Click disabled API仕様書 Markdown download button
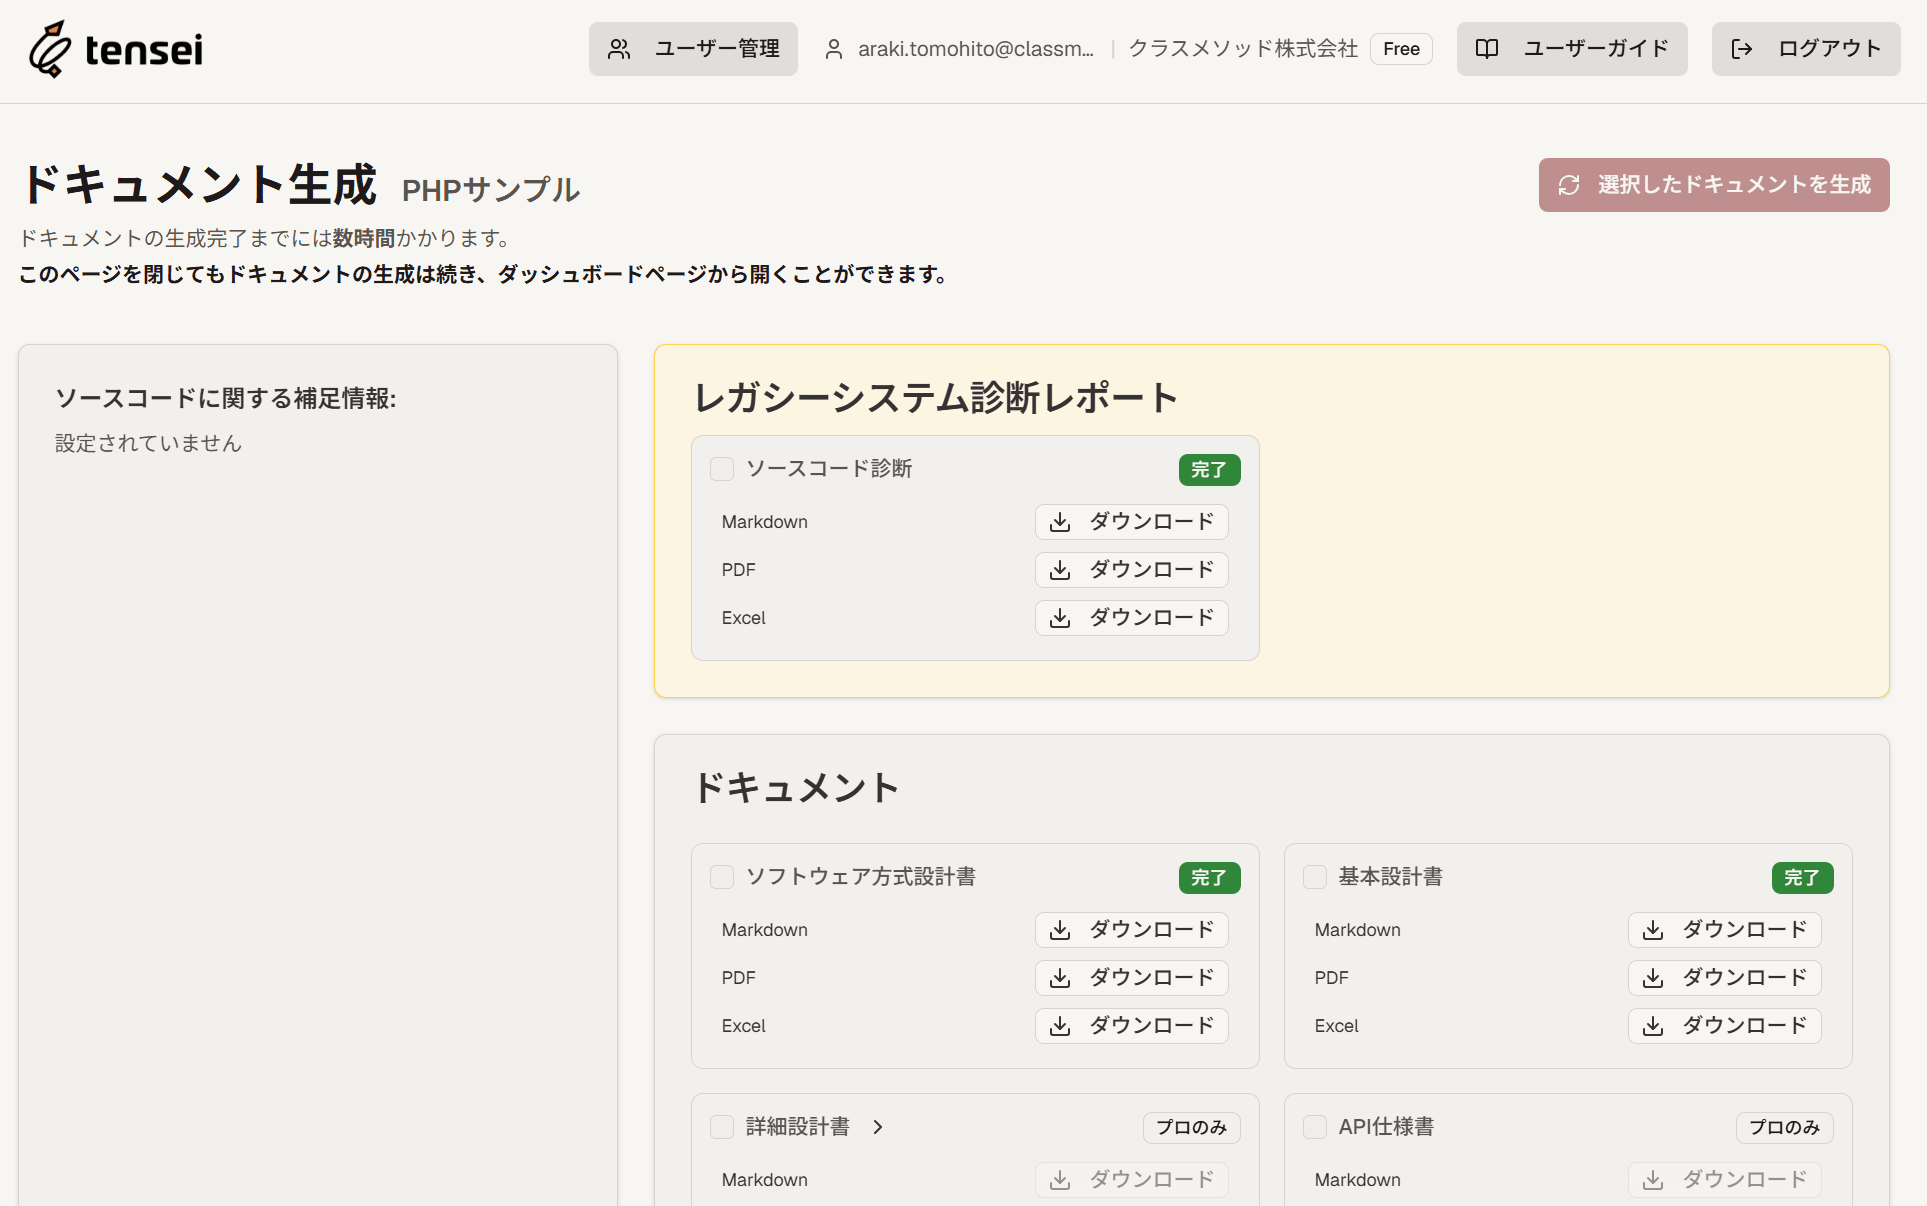The image size is (1927, 1206). coord(1725,1180)
